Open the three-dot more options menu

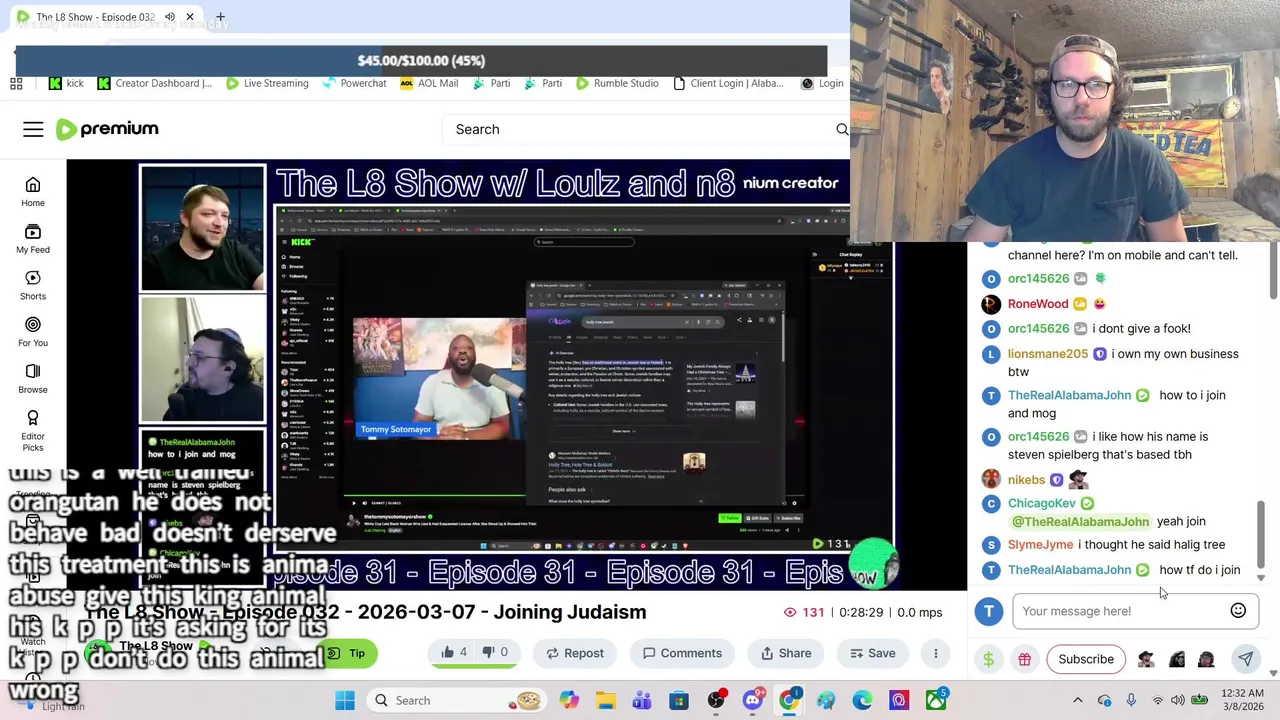pyautogui.click(x=936, y=653)
